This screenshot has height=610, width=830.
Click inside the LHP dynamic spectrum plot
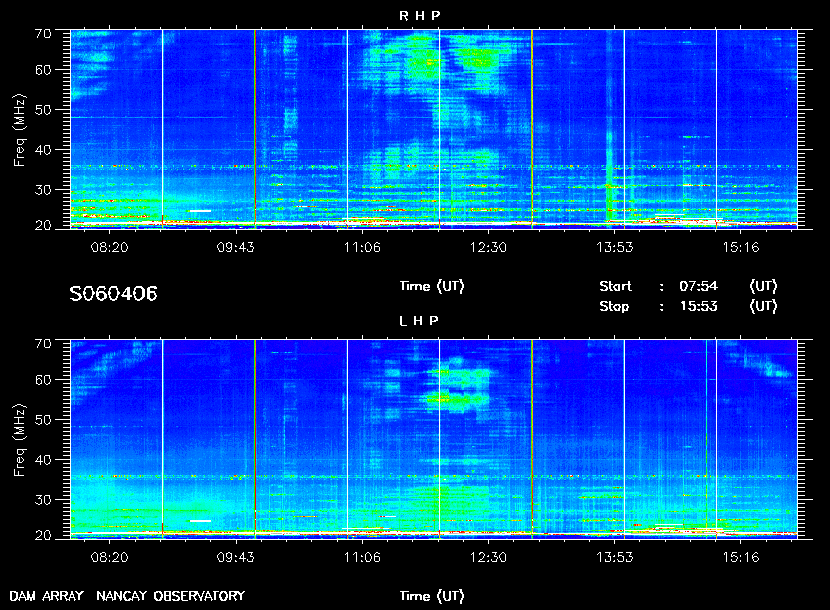(434, 439)
